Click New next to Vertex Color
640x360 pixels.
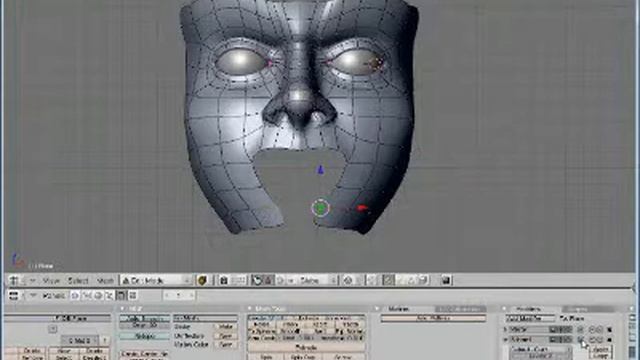[x=225, y=344]
